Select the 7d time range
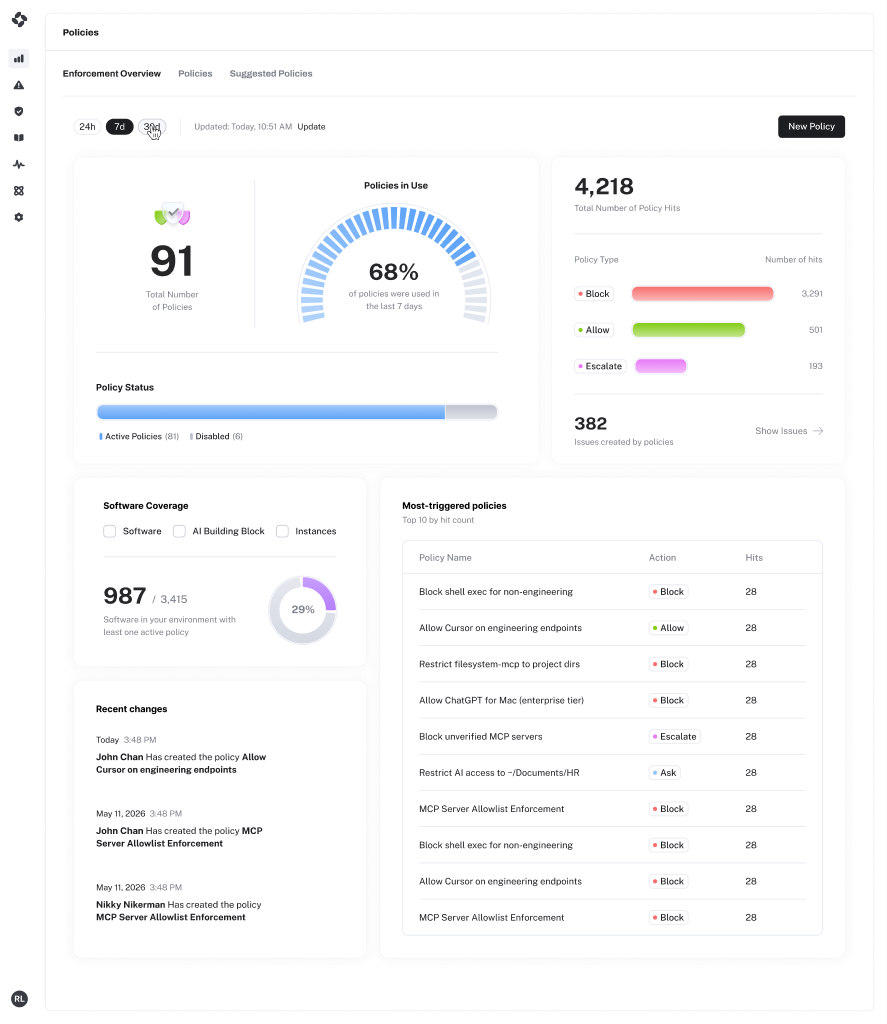The image size is (887, 1024). (x=120, y=127)
